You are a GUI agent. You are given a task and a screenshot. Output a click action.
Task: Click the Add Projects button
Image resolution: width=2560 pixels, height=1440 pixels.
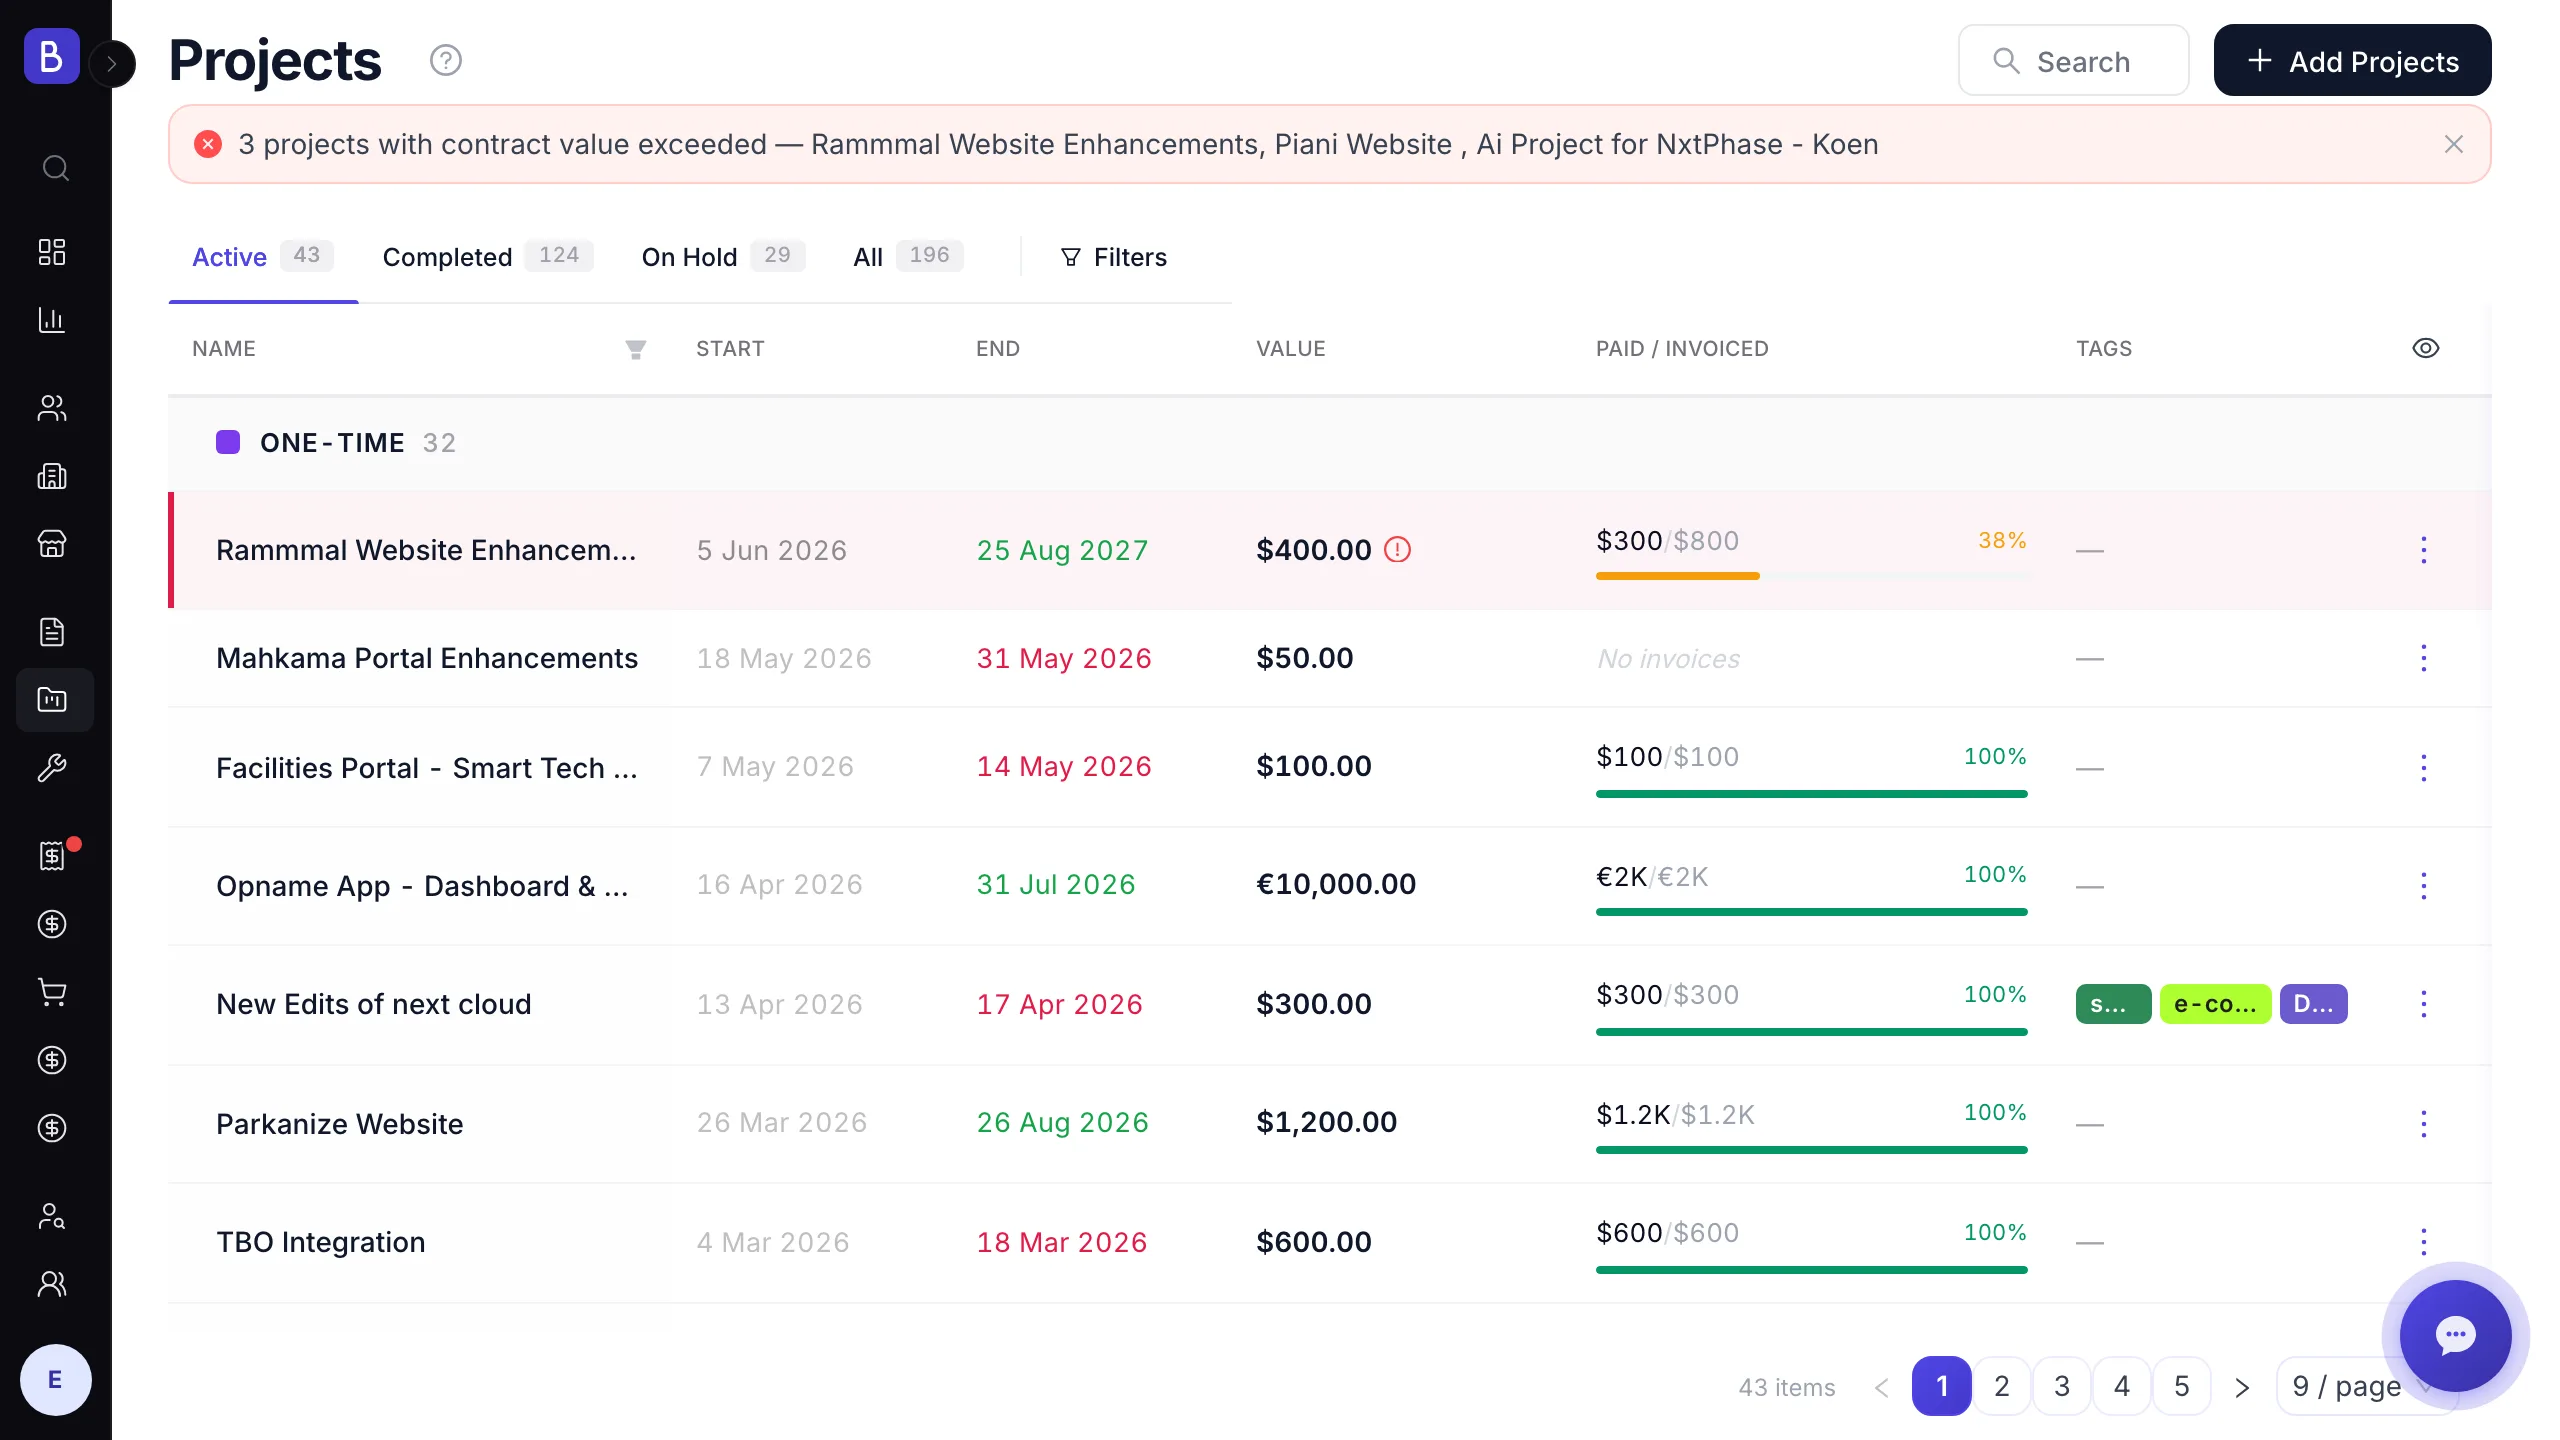(x=2352, y=61)
